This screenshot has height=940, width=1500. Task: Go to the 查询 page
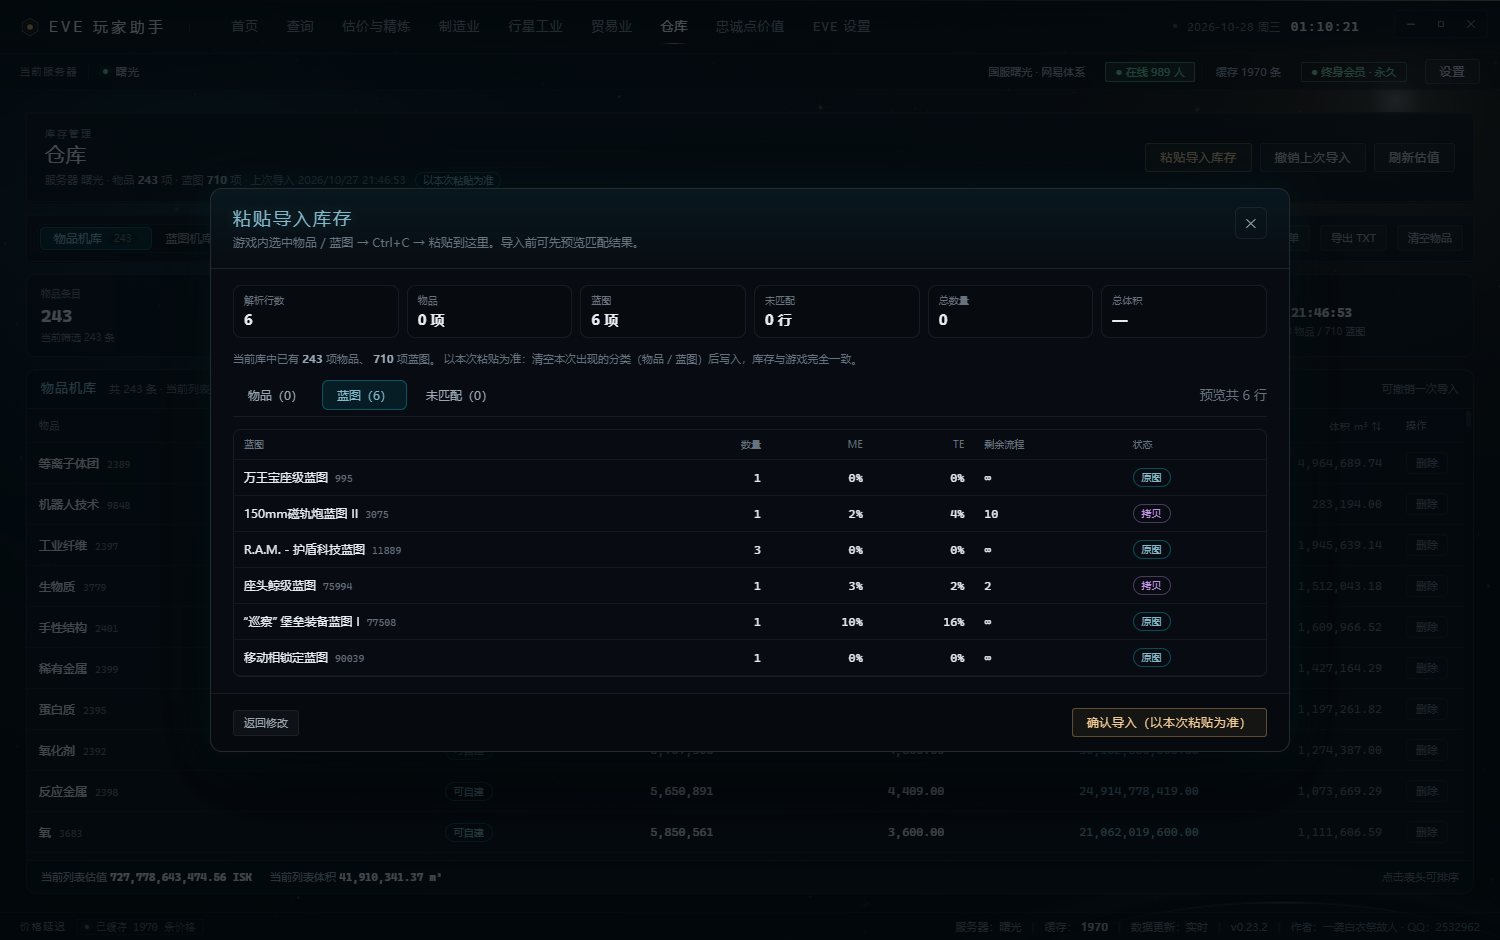coord(300,27)
